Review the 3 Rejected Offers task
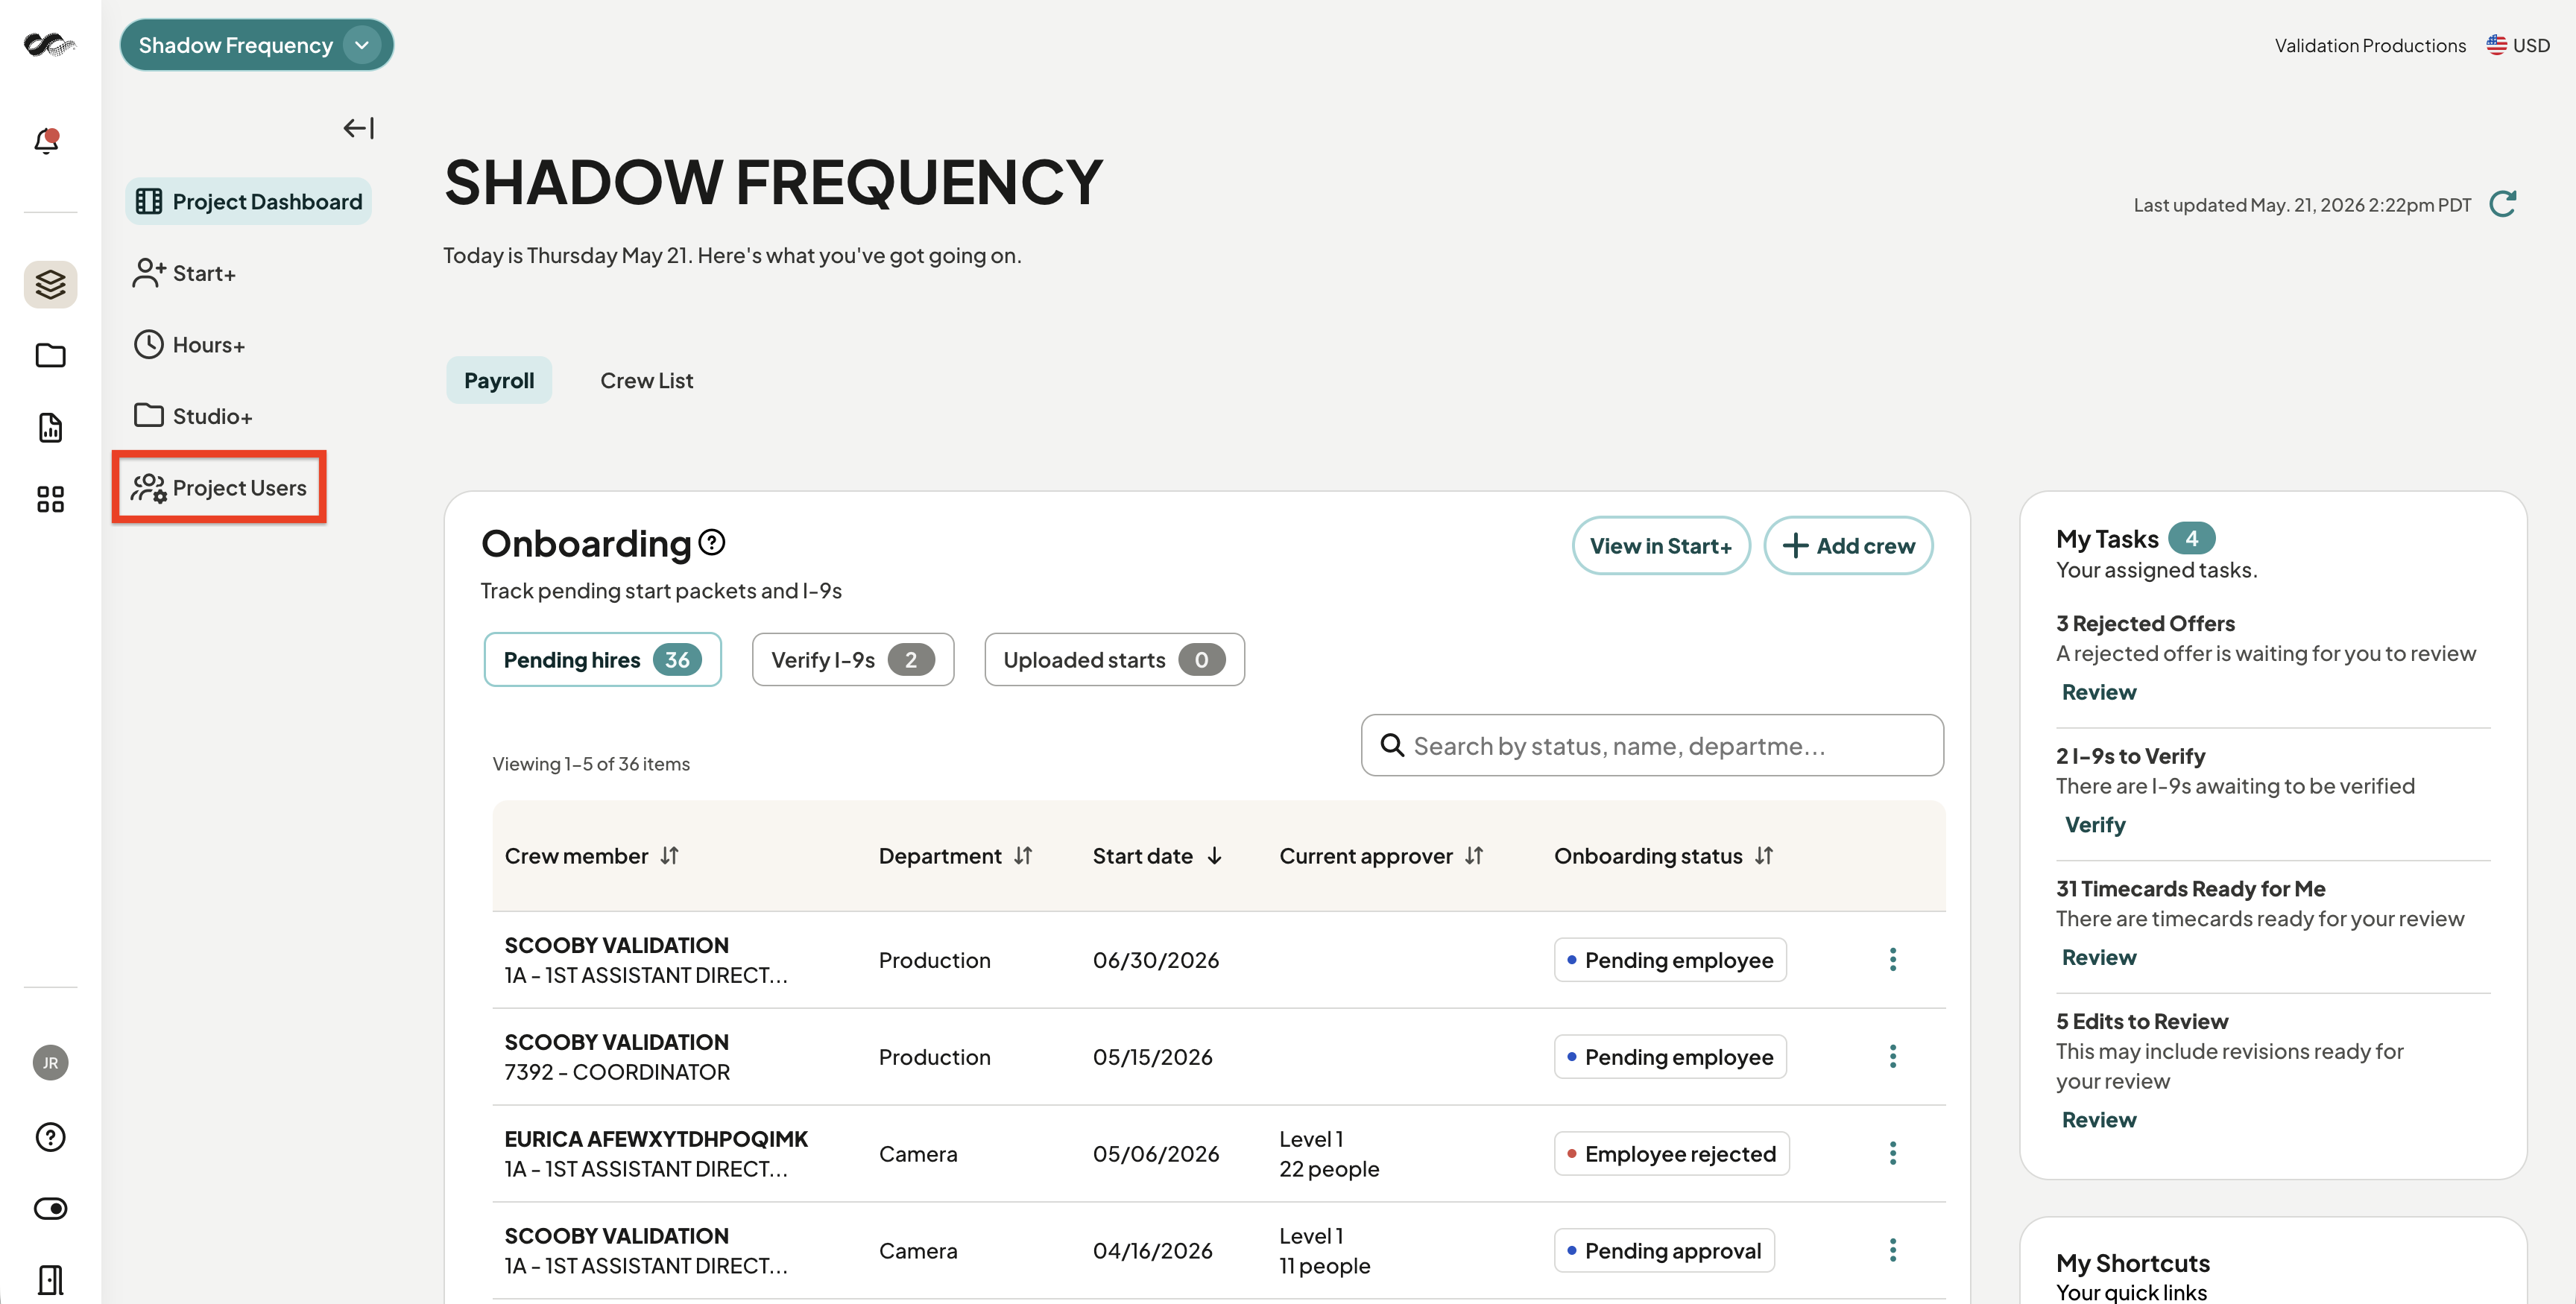Screen dimensions: 2576x1304 tap(2099, 692)
